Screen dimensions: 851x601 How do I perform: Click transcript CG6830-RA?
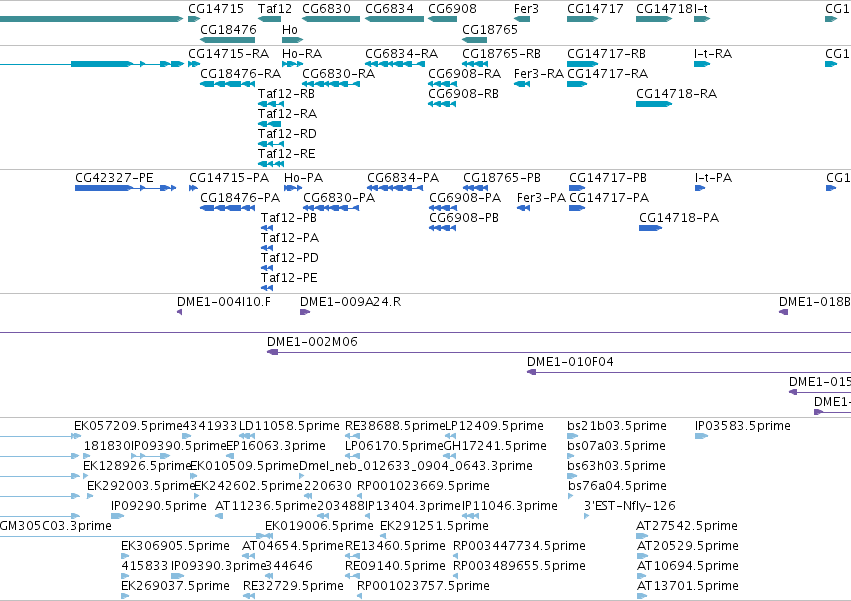(x=339, y=74)
